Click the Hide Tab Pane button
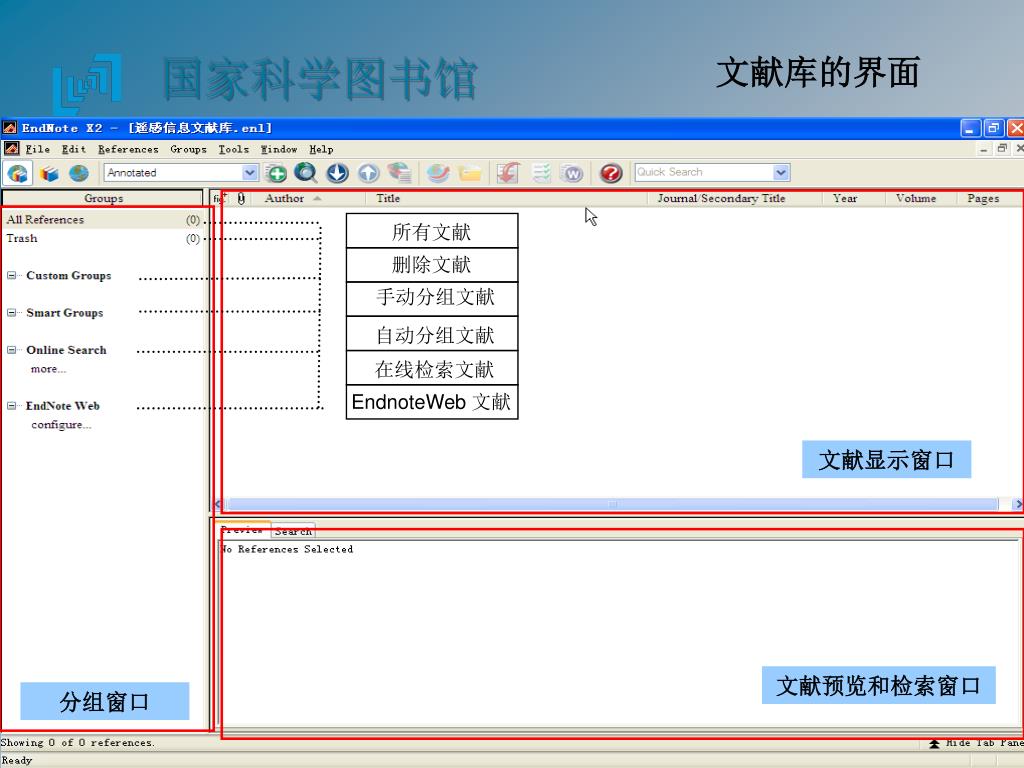 click(x=976, y=743)
